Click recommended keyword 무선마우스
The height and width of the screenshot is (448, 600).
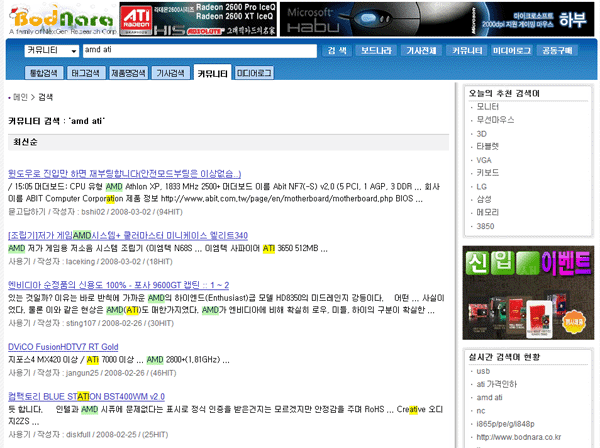495,120
